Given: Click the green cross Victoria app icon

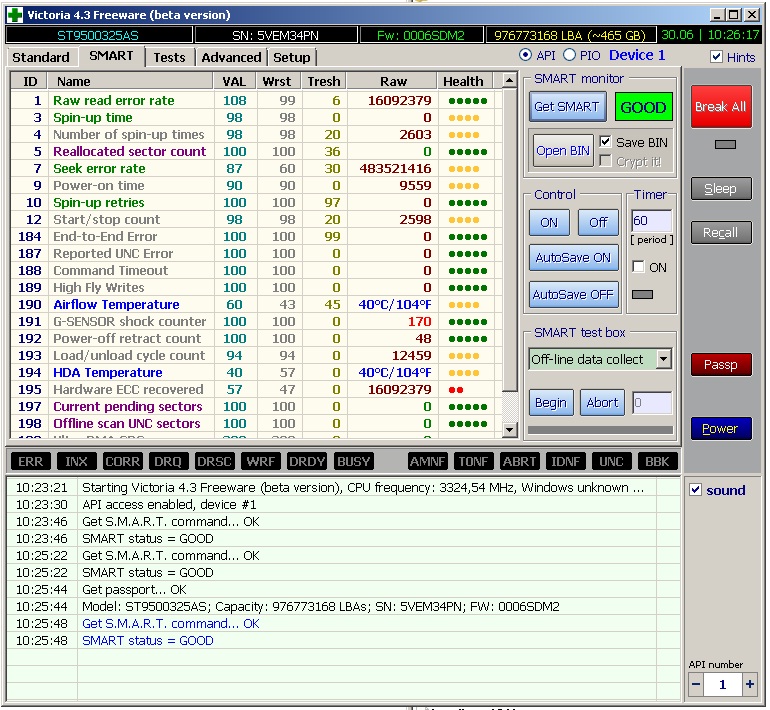Looking at the screenshot, I should pyautogui.click(x=14, y=15).
